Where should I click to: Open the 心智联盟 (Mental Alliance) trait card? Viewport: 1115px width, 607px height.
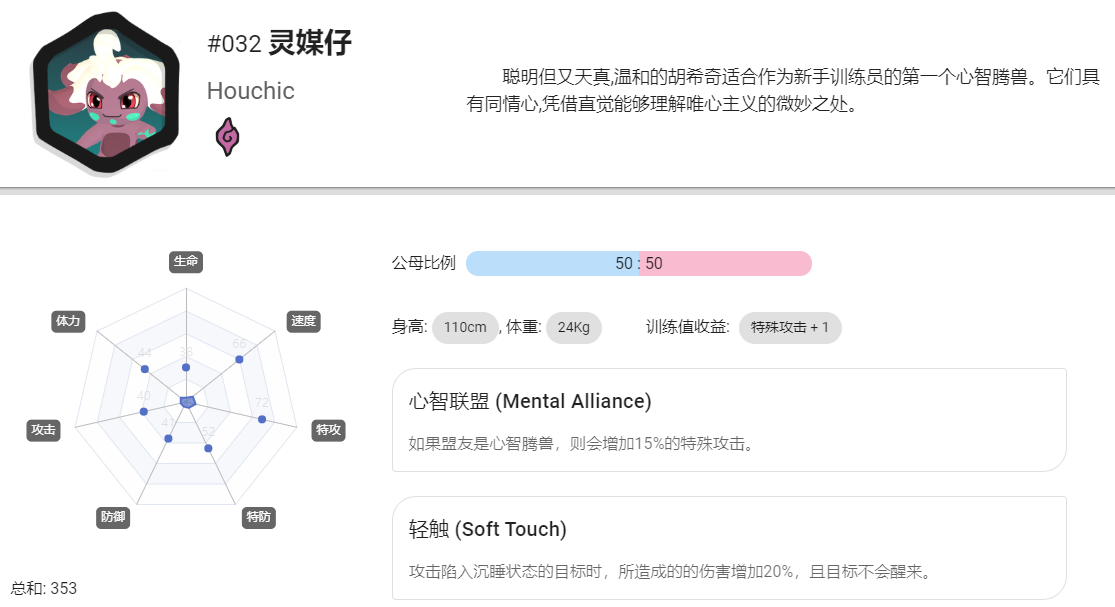coord(730,420)
